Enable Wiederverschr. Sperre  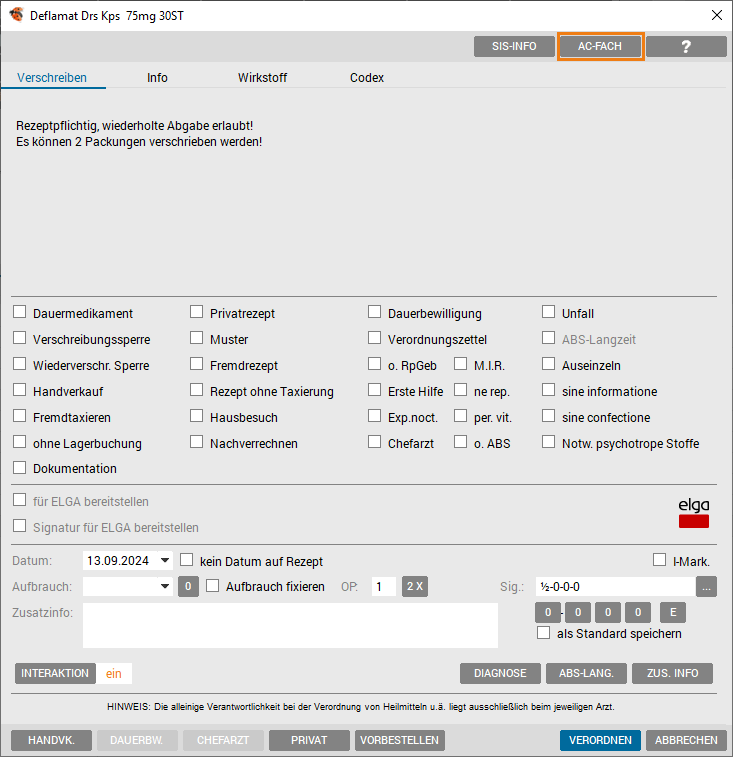(19, 364)
